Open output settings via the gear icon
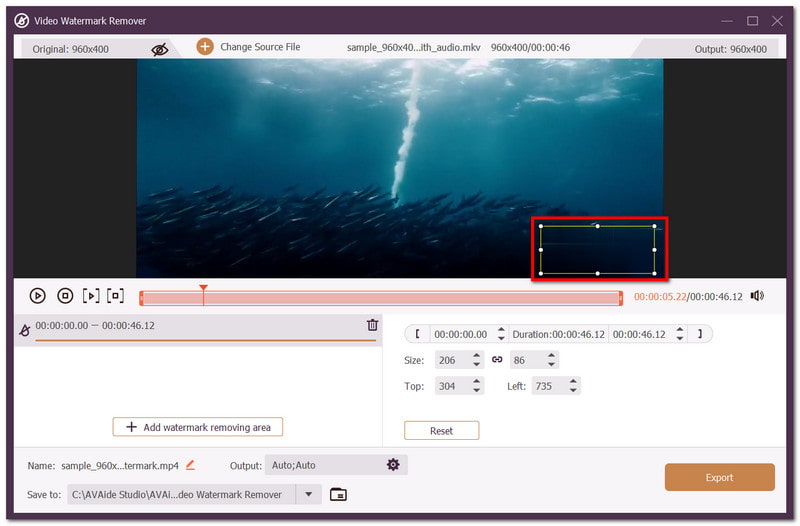This screenshot has width=800, height=526. tap(393, 465)
